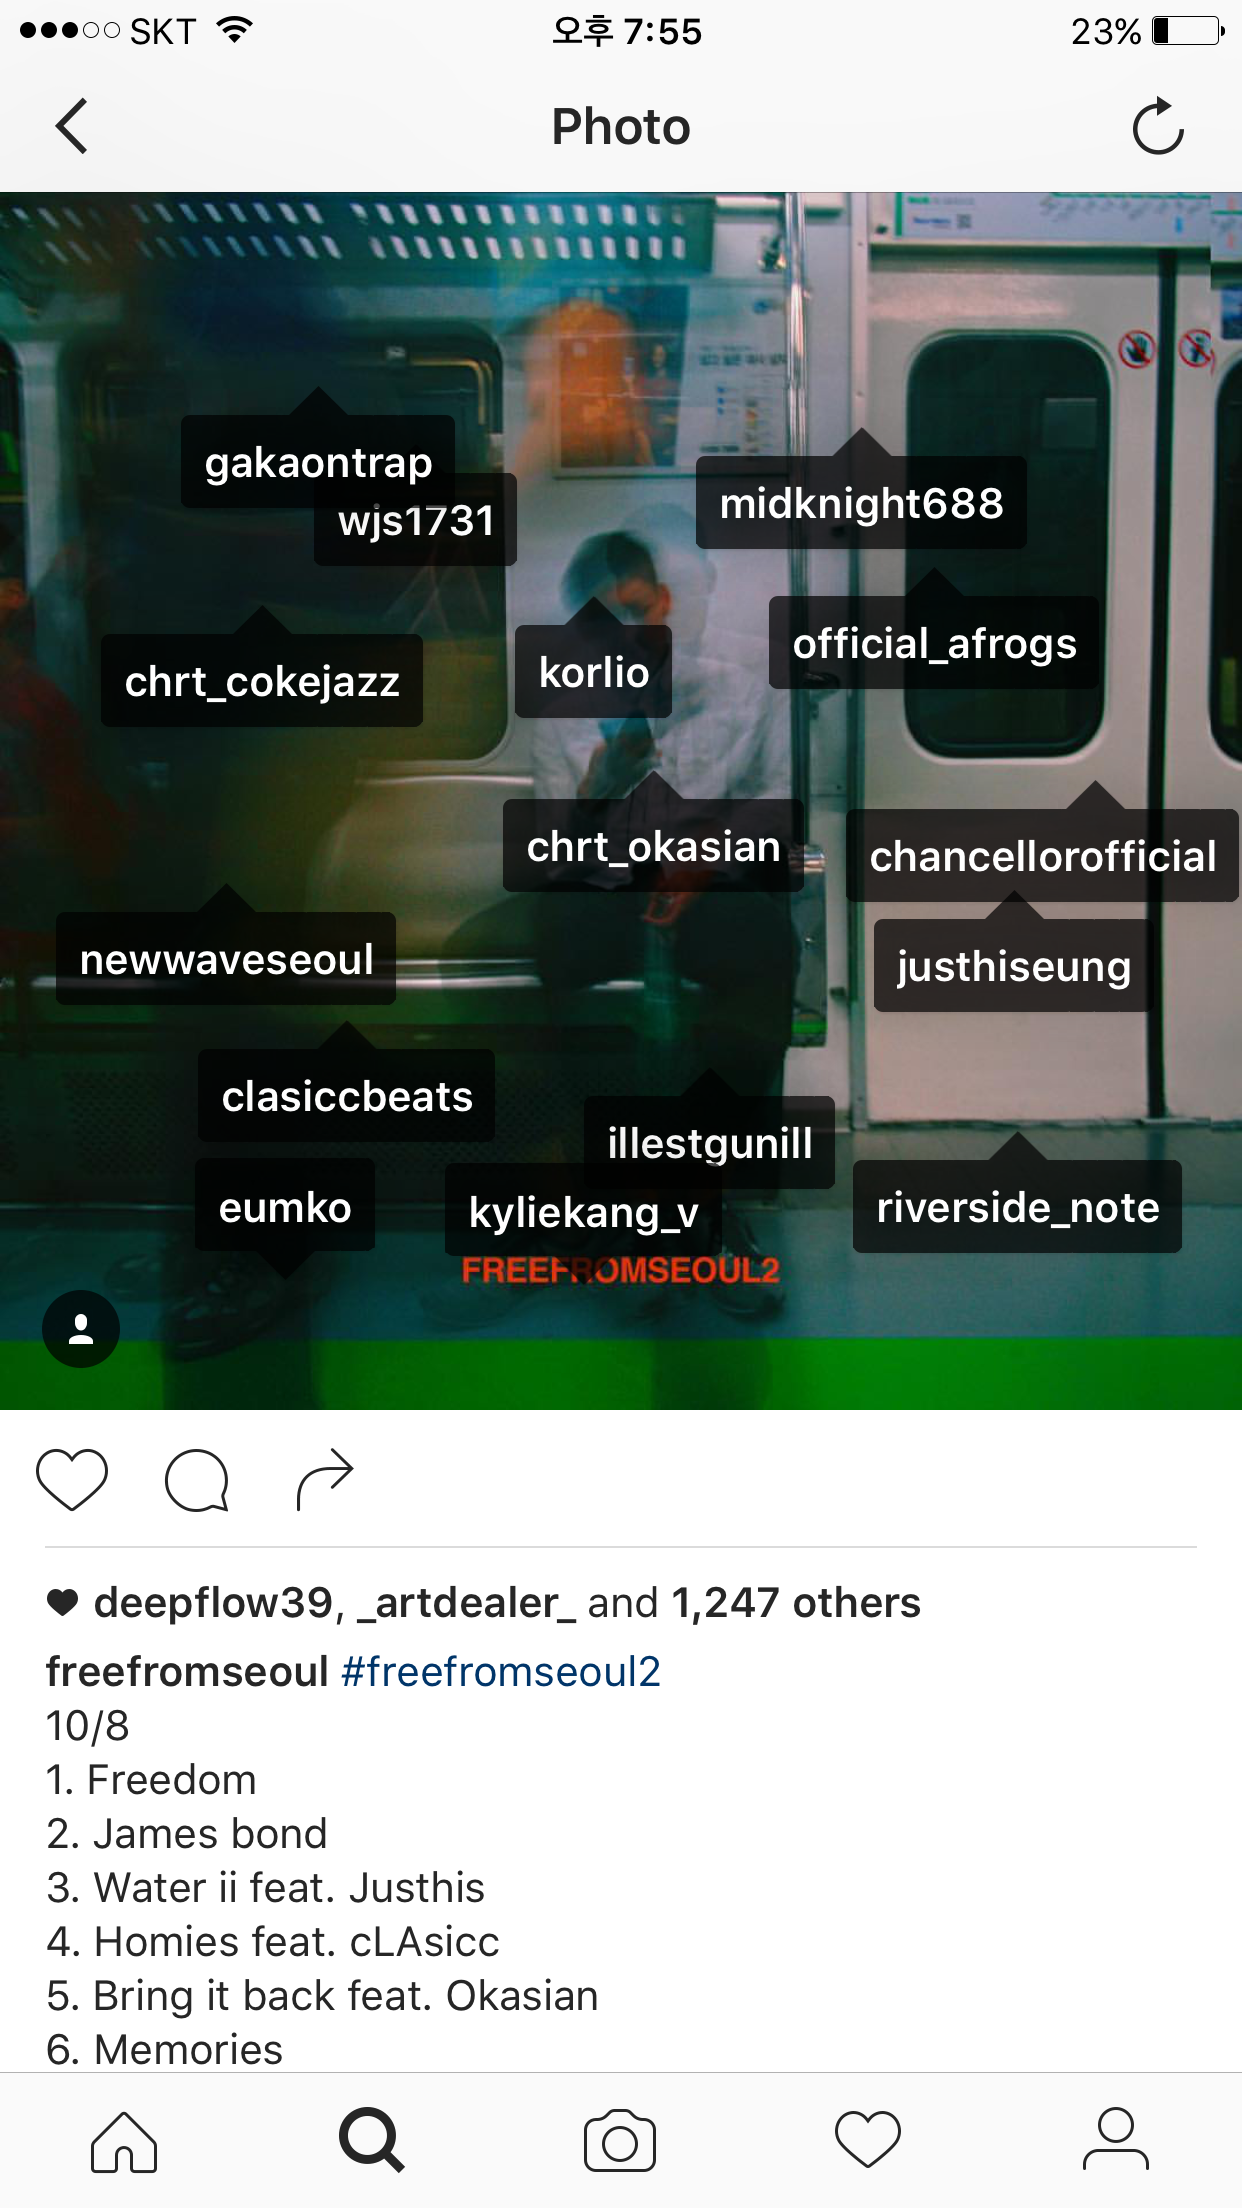Screen dimensions: 1242x2208
Task: Open the Camera tab
Action: coord(620,2141)
